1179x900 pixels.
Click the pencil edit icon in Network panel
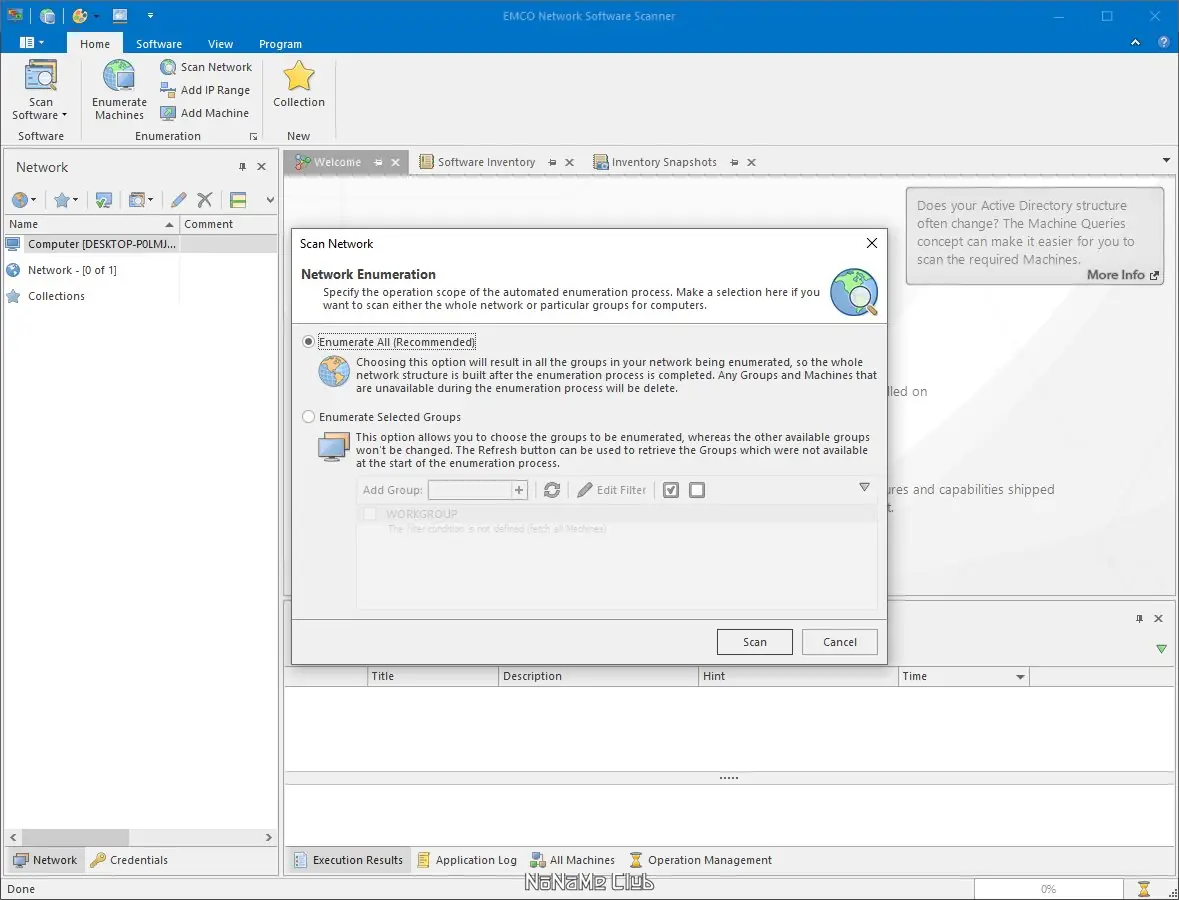pyautogui.click(x=178, y=200)
